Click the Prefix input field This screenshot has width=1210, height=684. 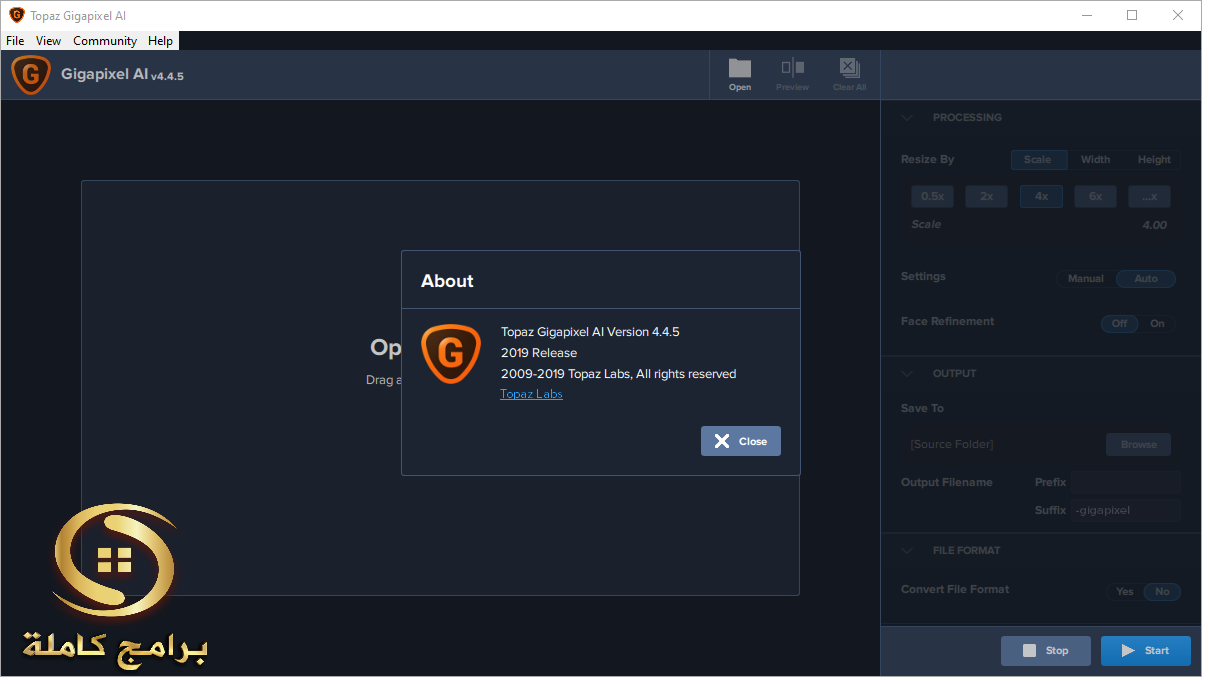coord(1126,482)
